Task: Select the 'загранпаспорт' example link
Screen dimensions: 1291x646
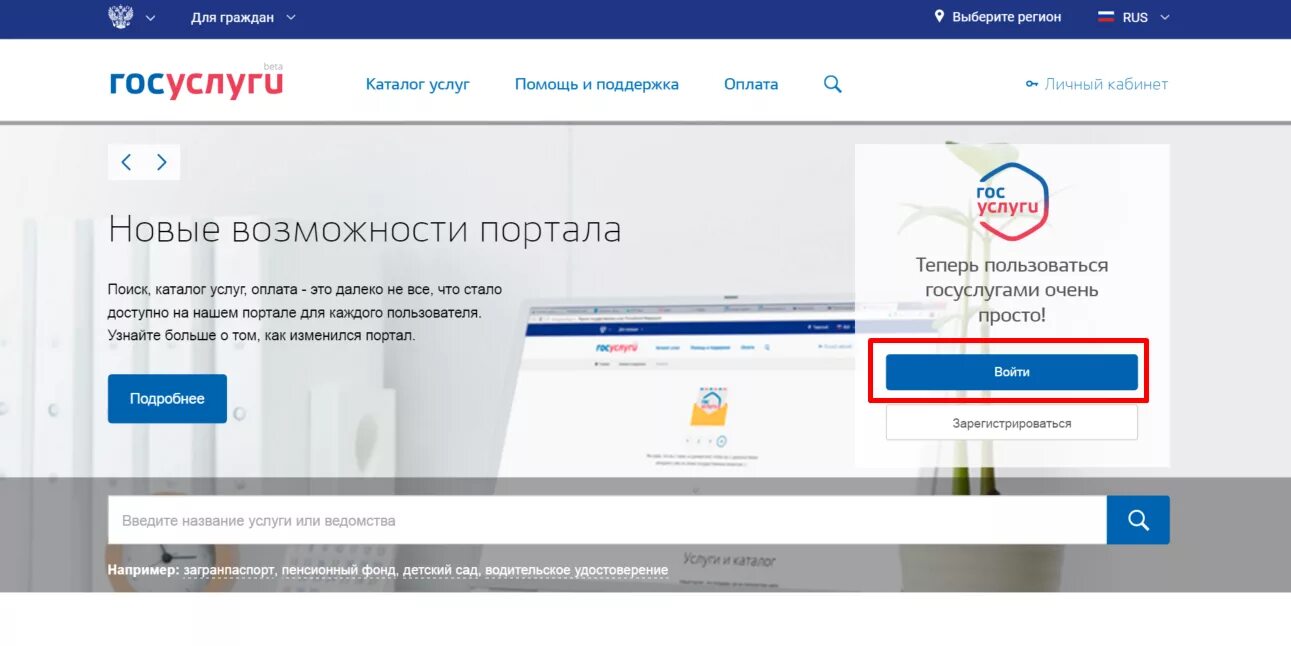Action: [229, 570]
